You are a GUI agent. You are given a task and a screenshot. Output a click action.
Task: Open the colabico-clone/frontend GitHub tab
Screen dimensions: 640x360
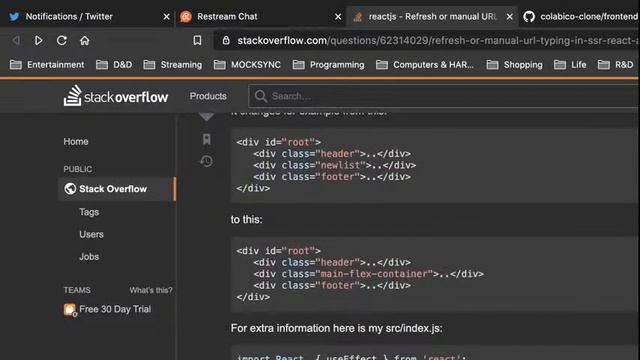click(x=580, y=16)
